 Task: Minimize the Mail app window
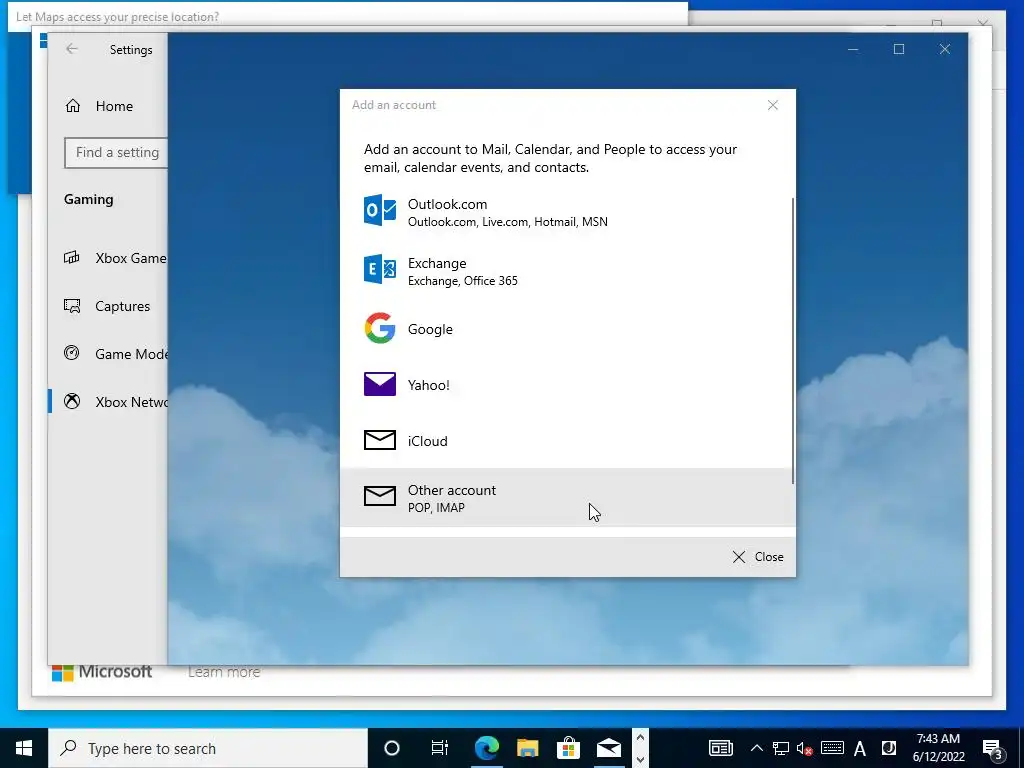[x=853, y=50]
